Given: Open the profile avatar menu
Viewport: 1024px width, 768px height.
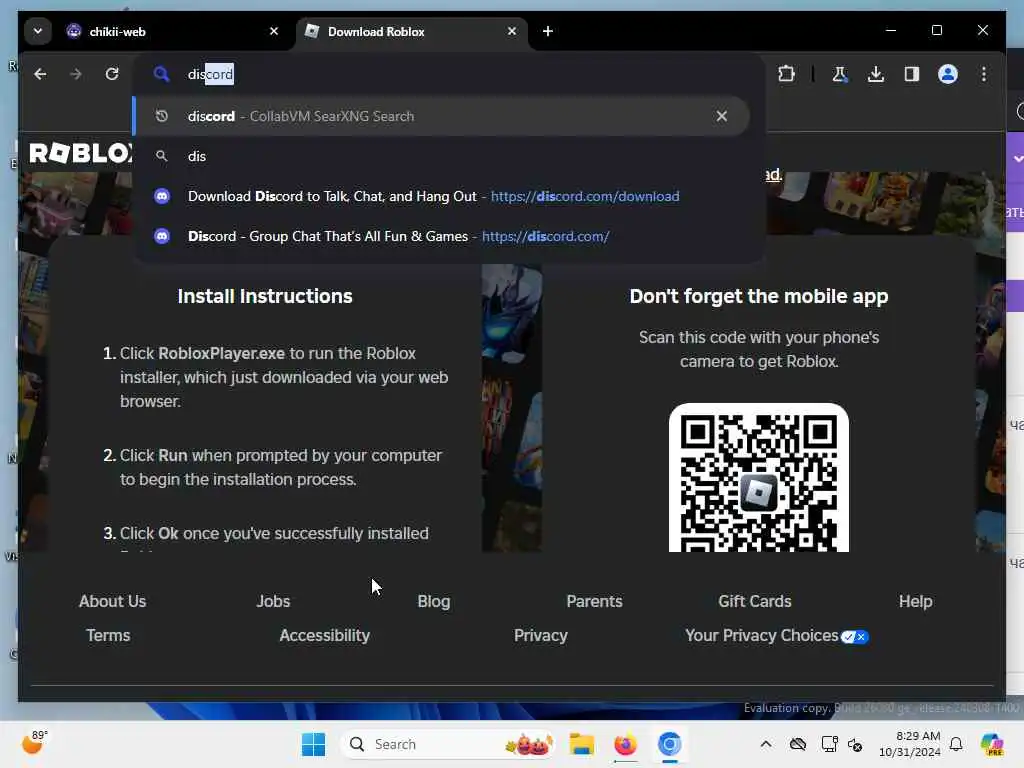Looking at the screenshot, I should (x=948, y=74).
